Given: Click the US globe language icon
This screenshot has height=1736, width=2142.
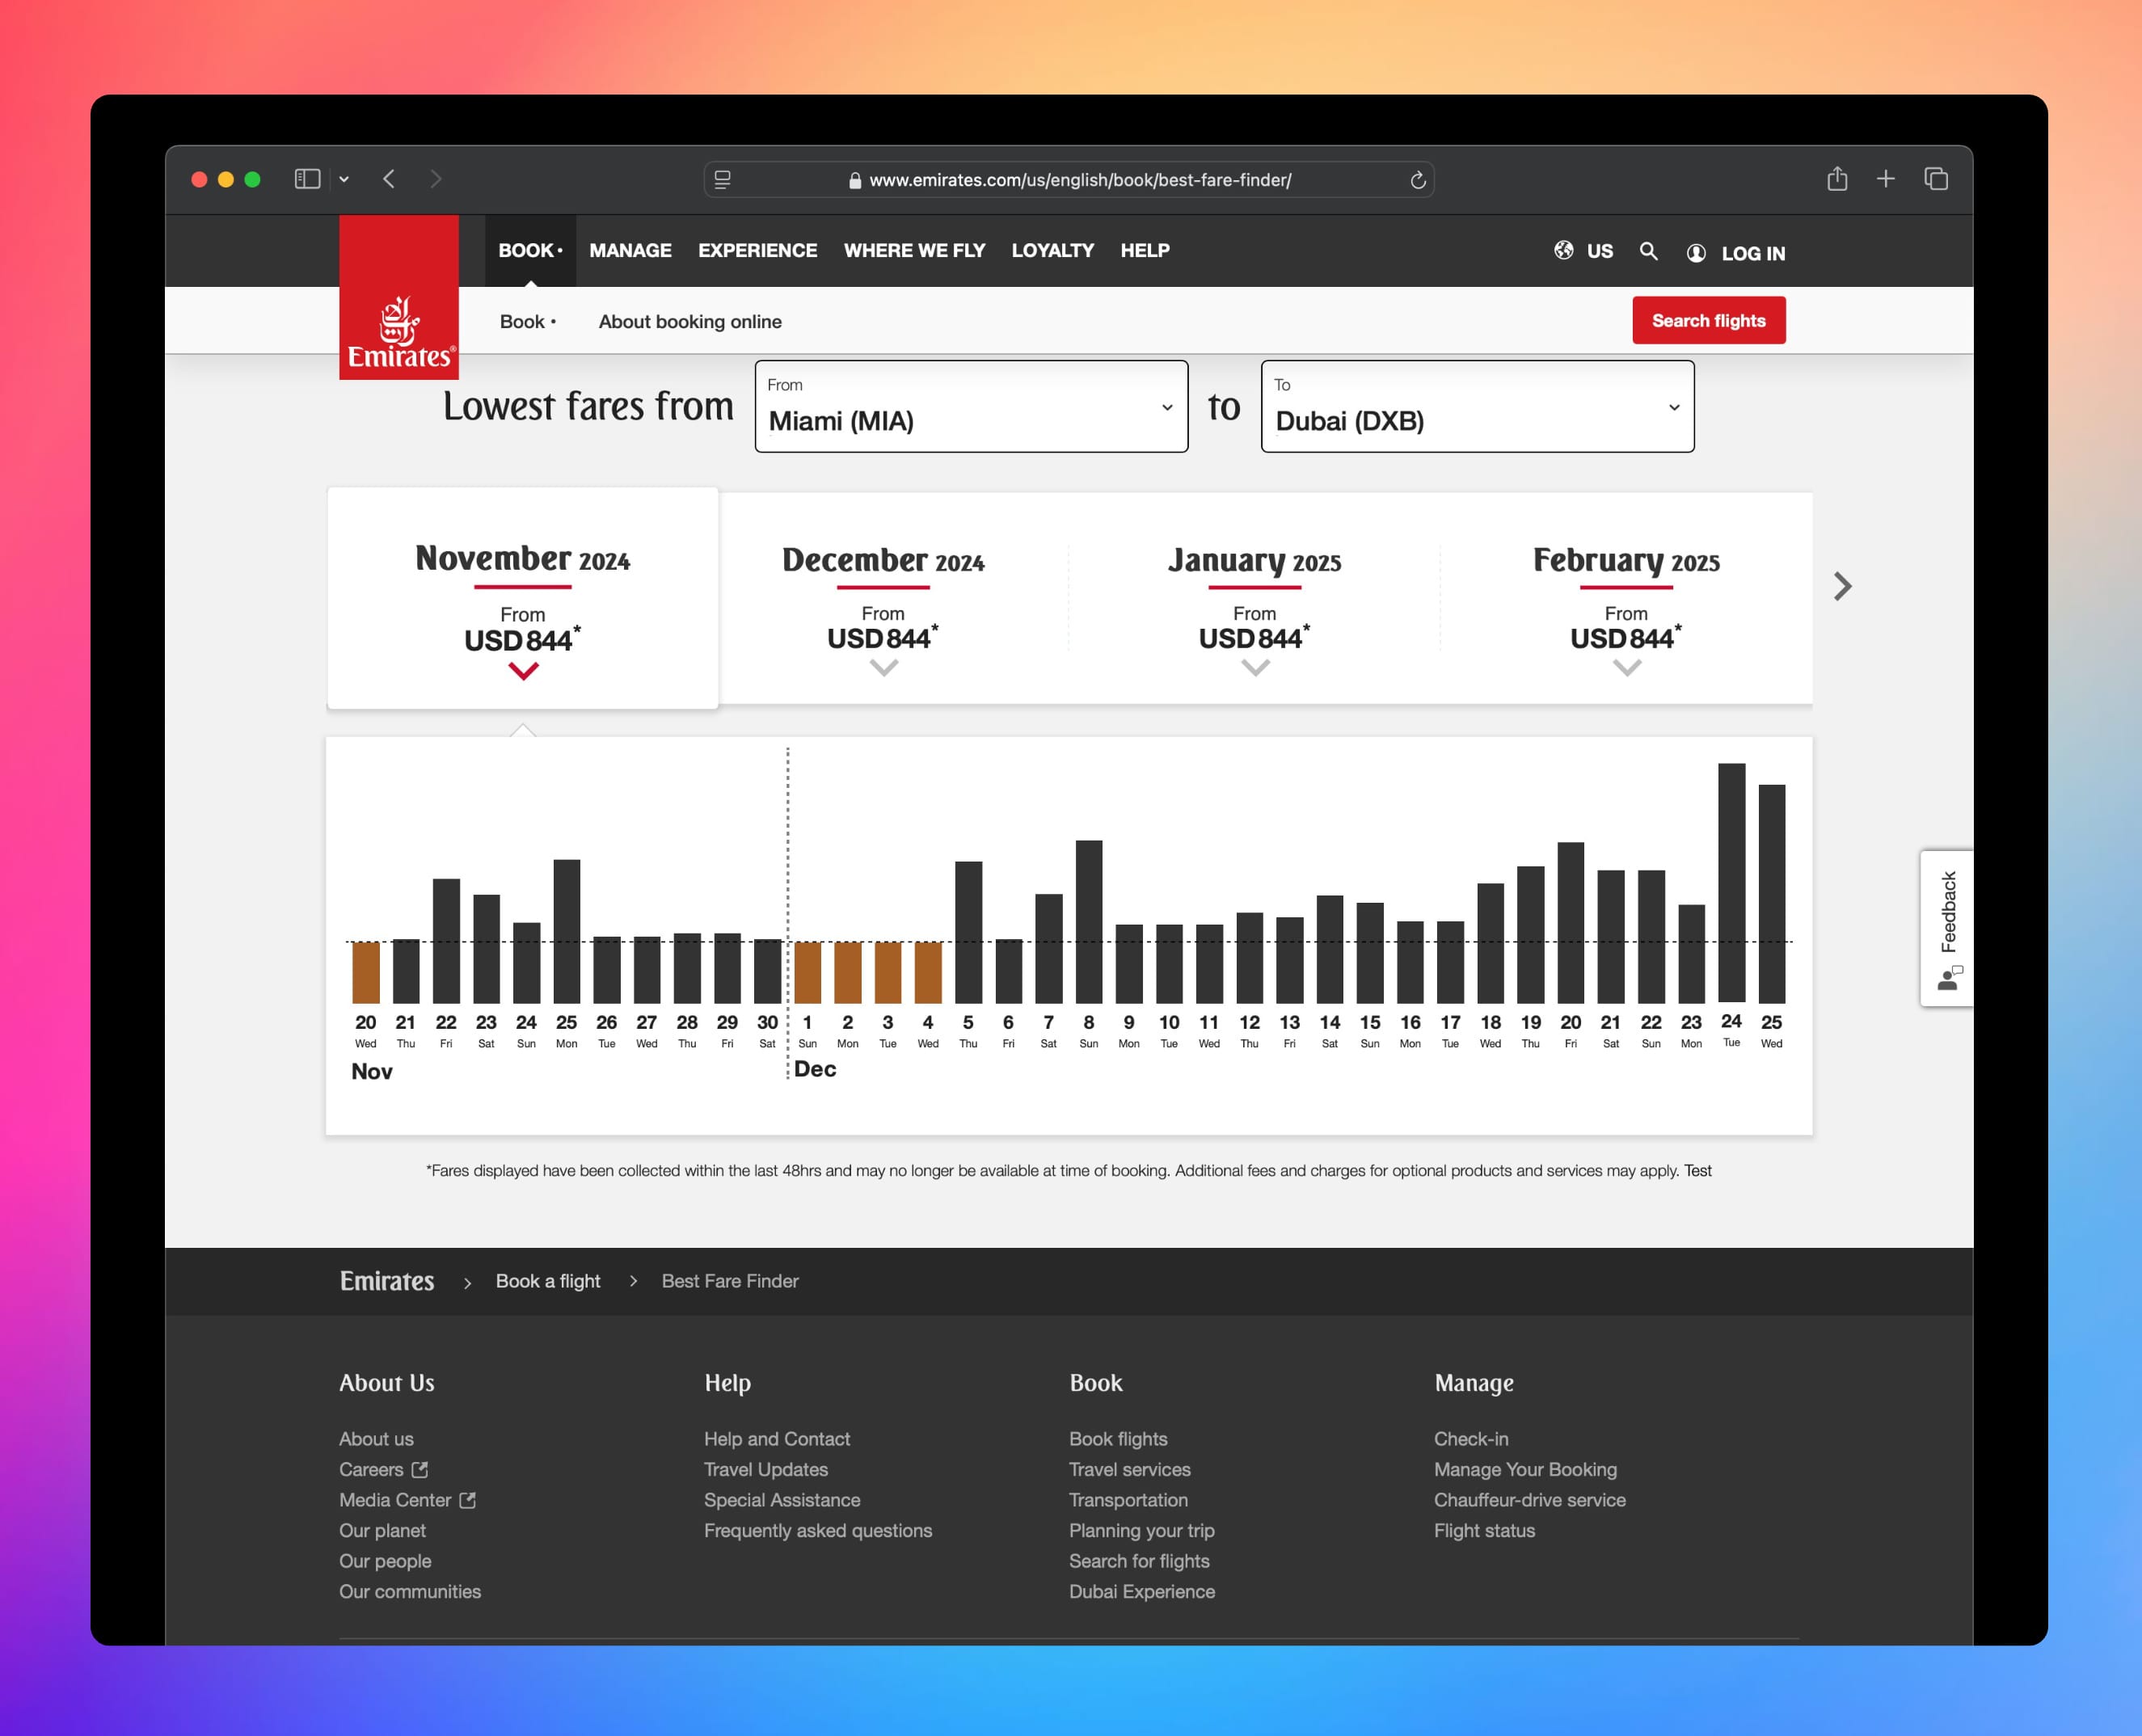Looking at the screenshot, I should coord(1564,251).
